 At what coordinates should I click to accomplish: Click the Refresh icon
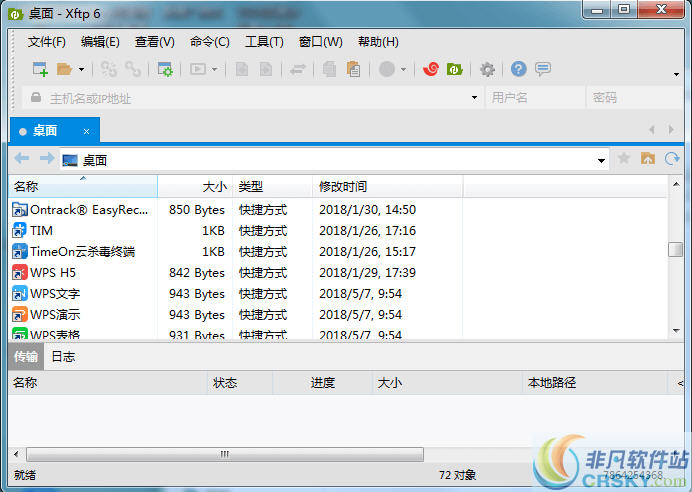[672, 158]
